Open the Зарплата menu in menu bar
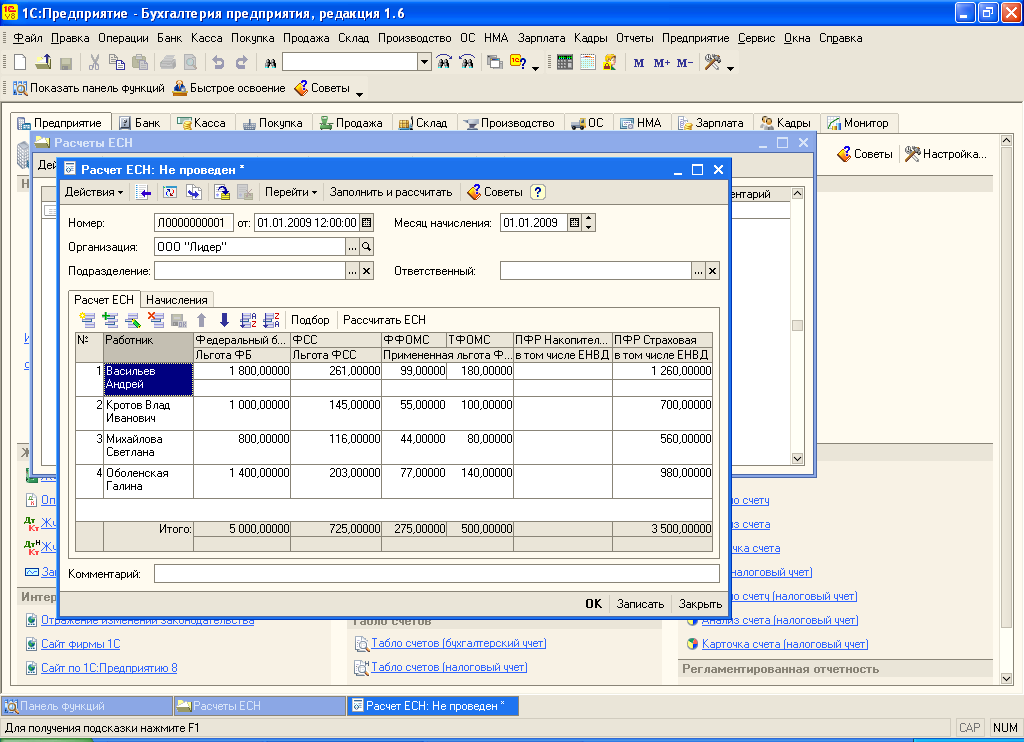1024x742 pixels. tap(541, 38)
